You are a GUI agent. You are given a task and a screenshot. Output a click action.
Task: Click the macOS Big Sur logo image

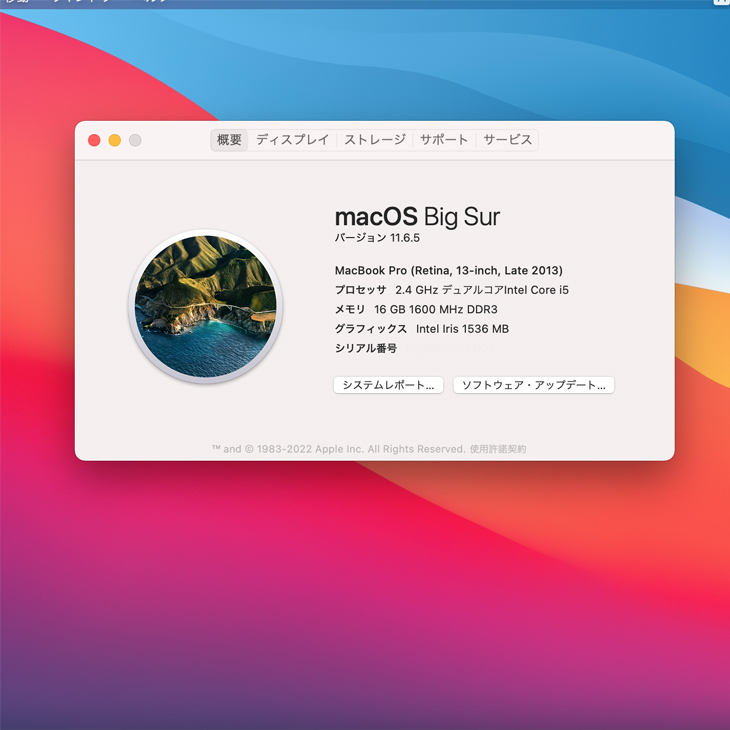205,306
